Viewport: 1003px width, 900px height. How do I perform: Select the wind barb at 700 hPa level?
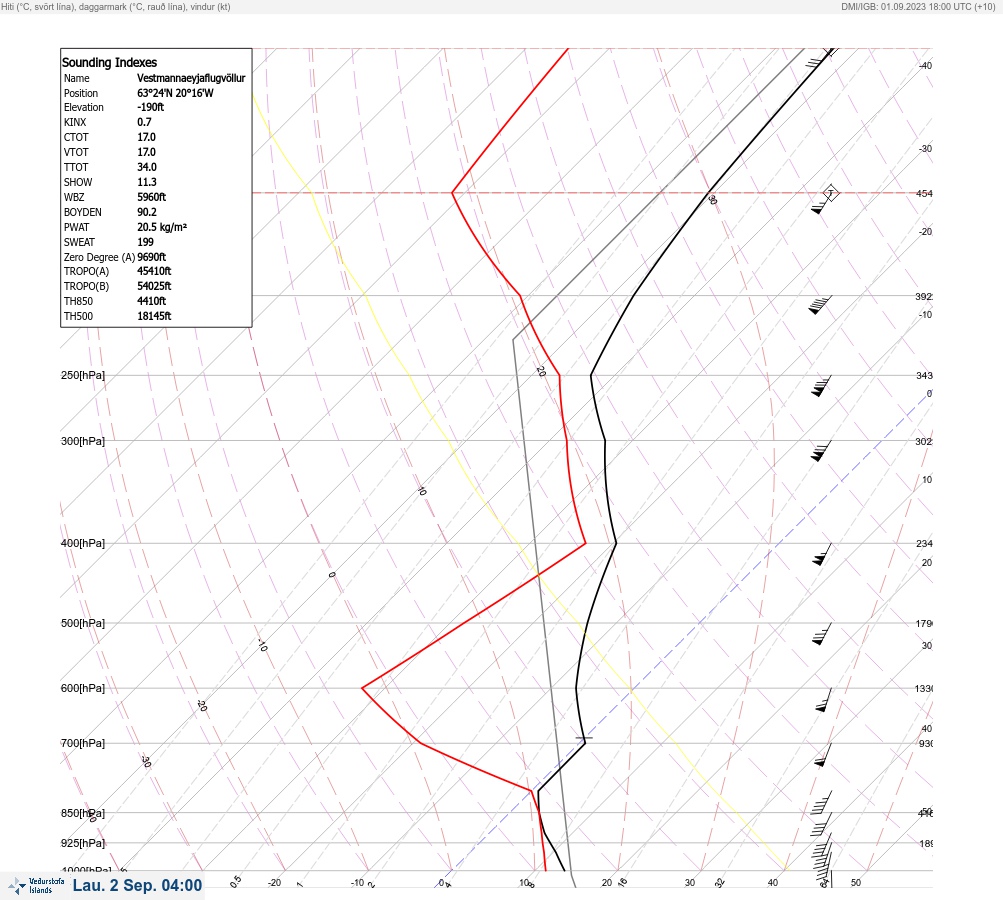tap(823, 755)
